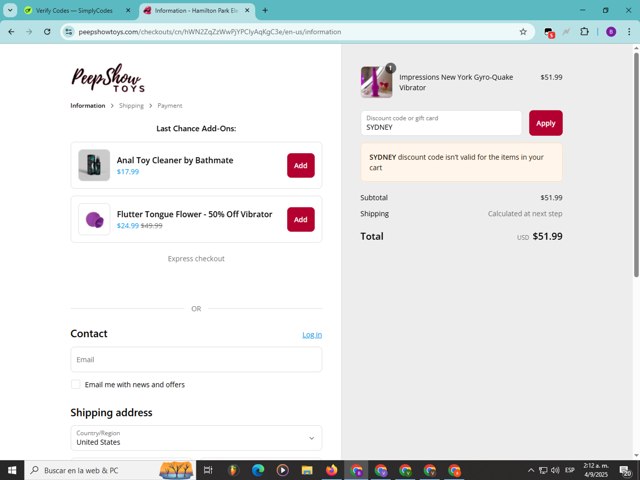This screenshot has width=640, height=480.
Task: Click the Log in link
Action: pyautogui.click(x=312, y=335)
